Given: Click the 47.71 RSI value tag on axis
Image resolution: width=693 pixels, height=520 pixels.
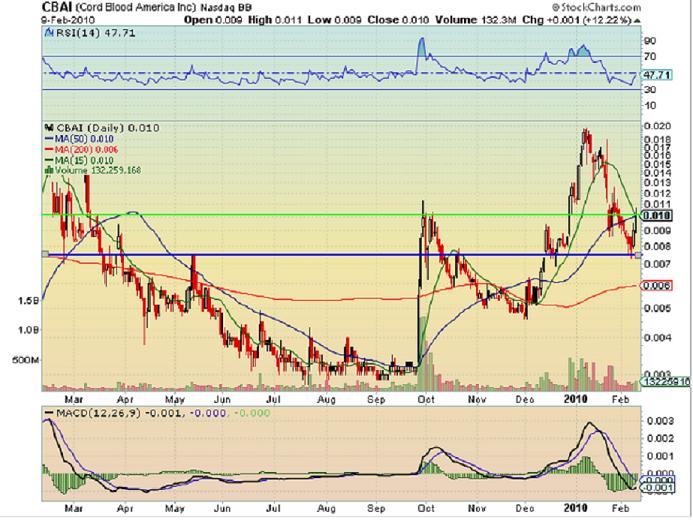Looking at the screenshot, I should pos(657,75).
